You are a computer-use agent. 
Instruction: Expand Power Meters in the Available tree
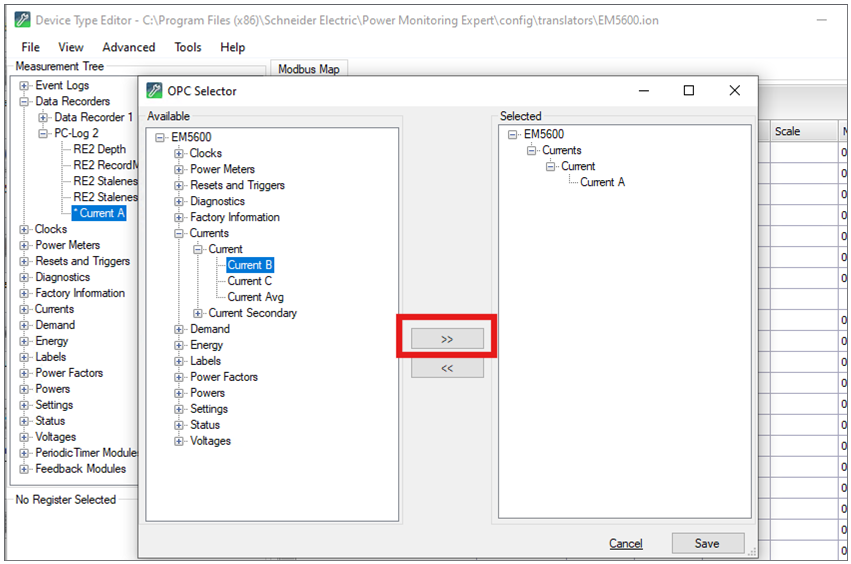[x=179, y=169]
